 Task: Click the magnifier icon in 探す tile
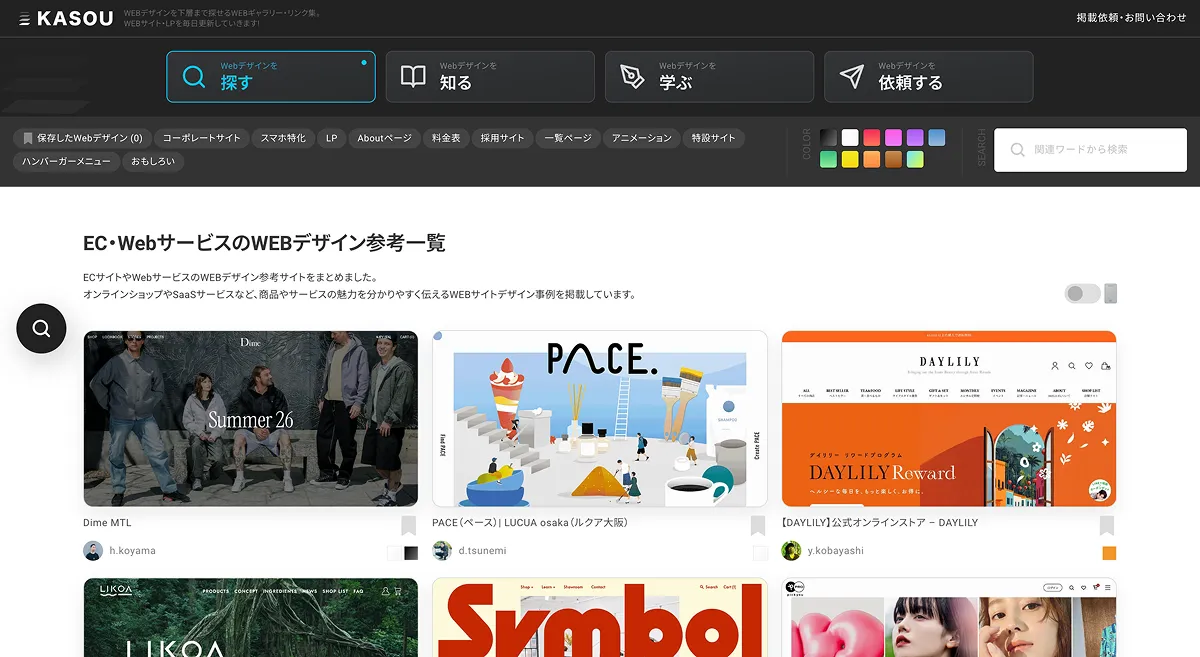[x=194, y=77]
